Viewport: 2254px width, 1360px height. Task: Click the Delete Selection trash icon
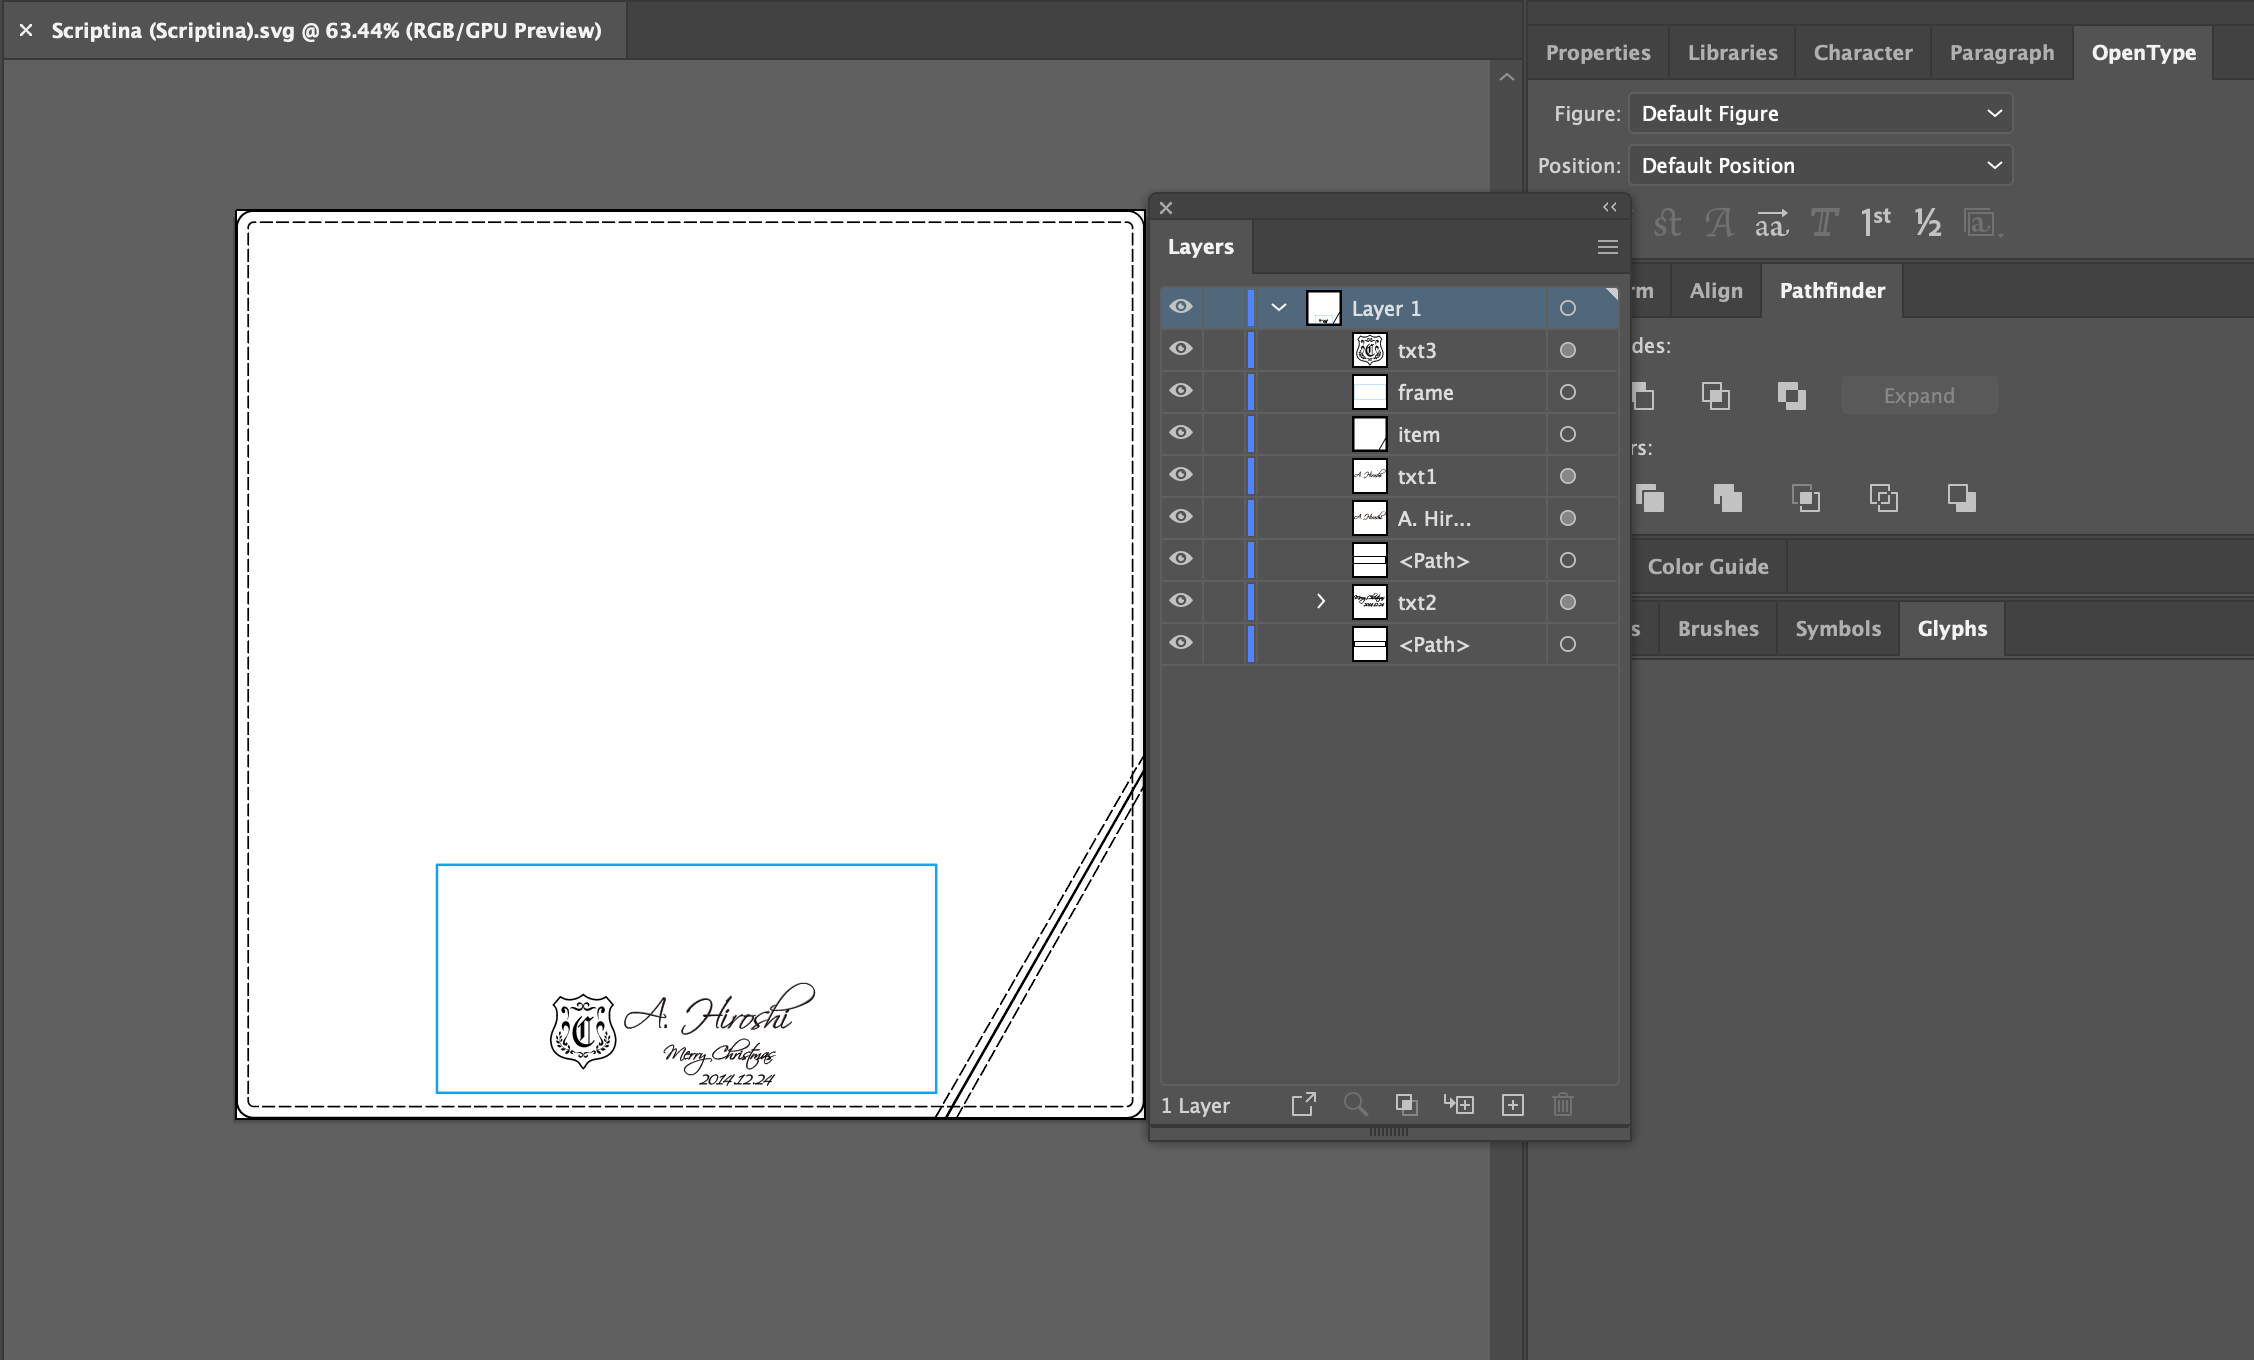coord(1562,1105)
